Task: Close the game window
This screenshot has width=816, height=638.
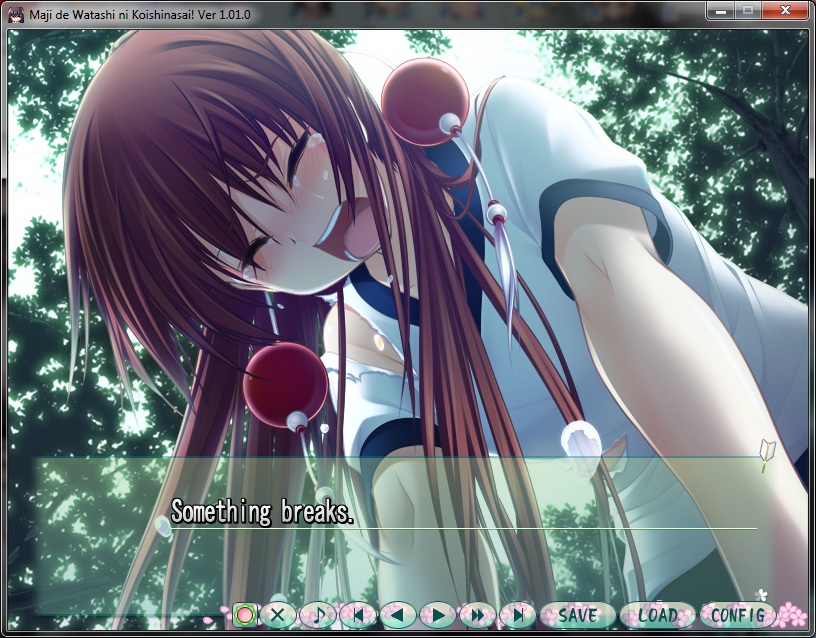Action: click(x=785, y=10)
